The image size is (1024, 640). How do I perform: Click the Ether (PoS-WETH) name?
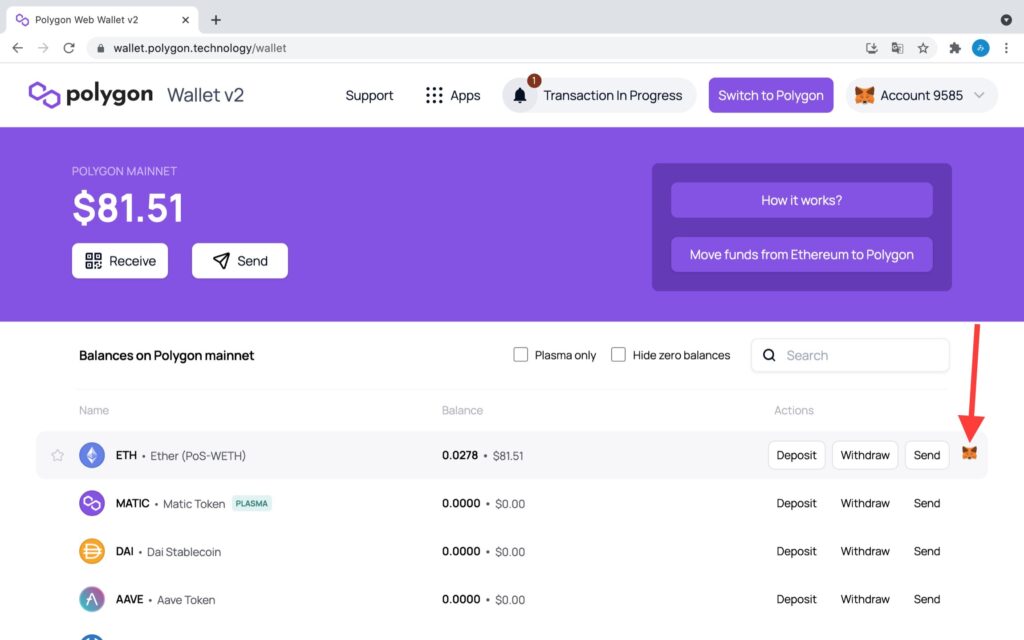tap(198, 456)
